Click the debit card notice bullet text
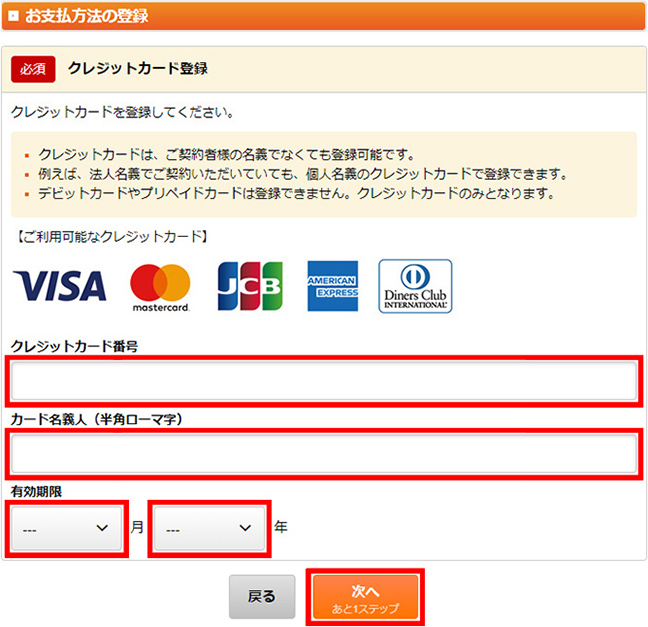 coord(296,193)
